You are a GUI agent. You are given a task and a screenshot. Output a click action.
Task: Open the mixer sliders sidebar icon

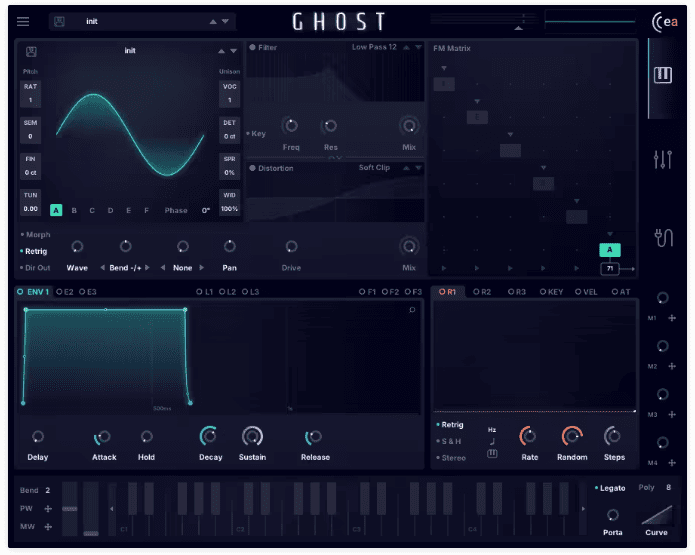663,160
